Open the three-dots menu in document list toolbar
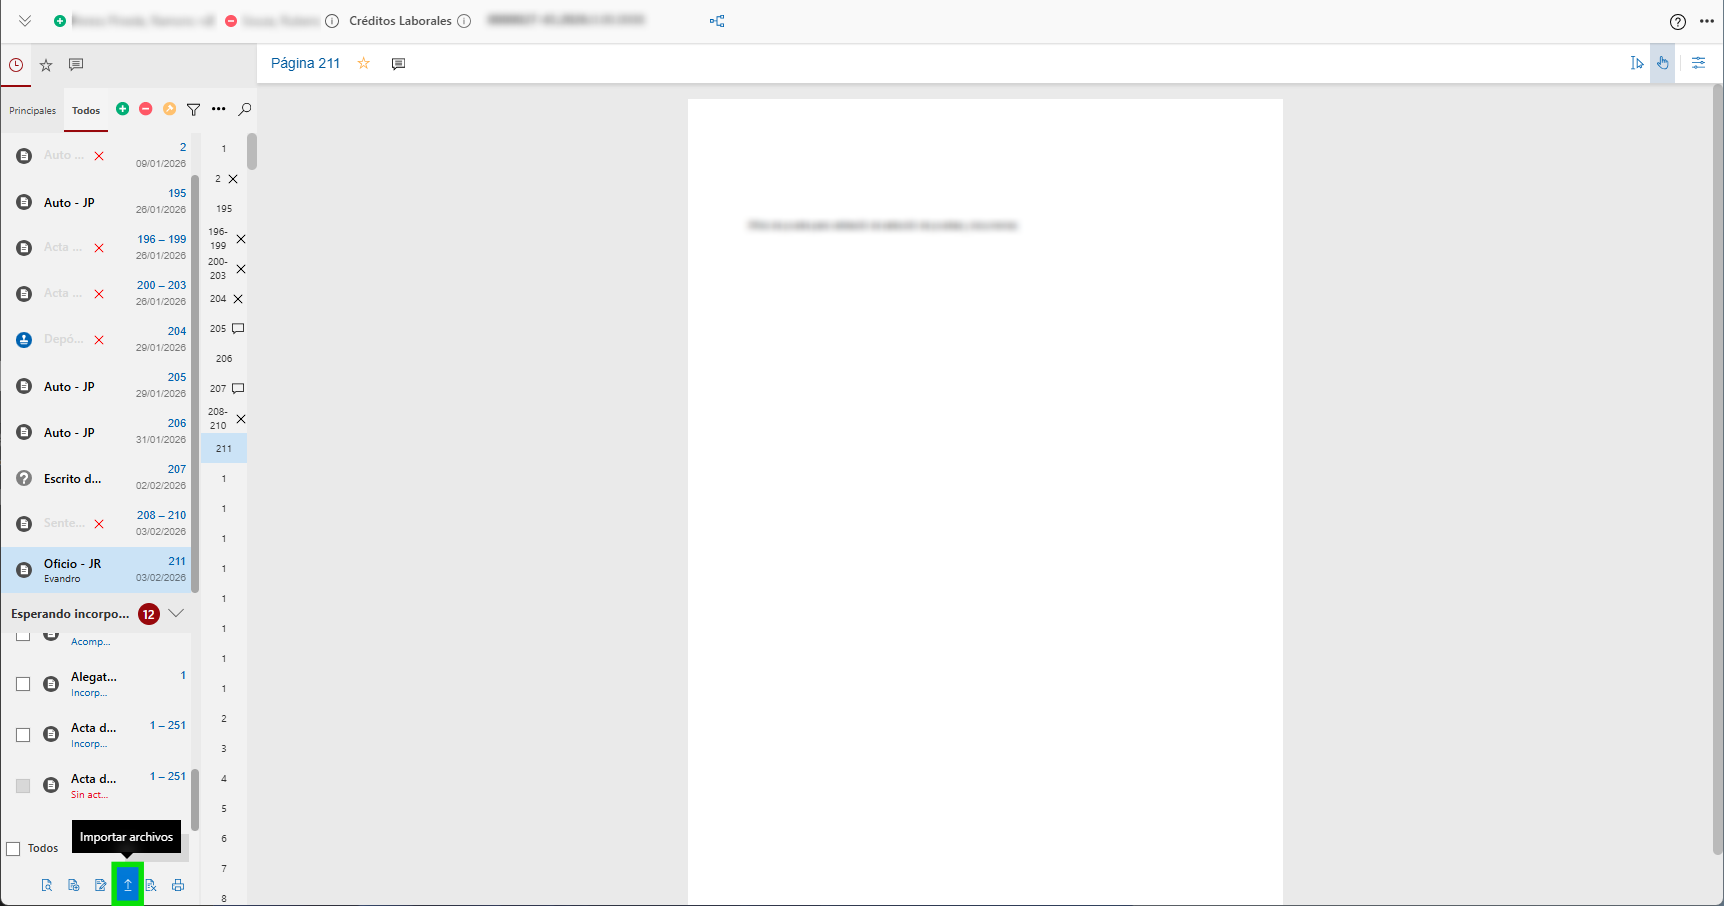This screenshot has width=1724, height=906. [219, 109]
